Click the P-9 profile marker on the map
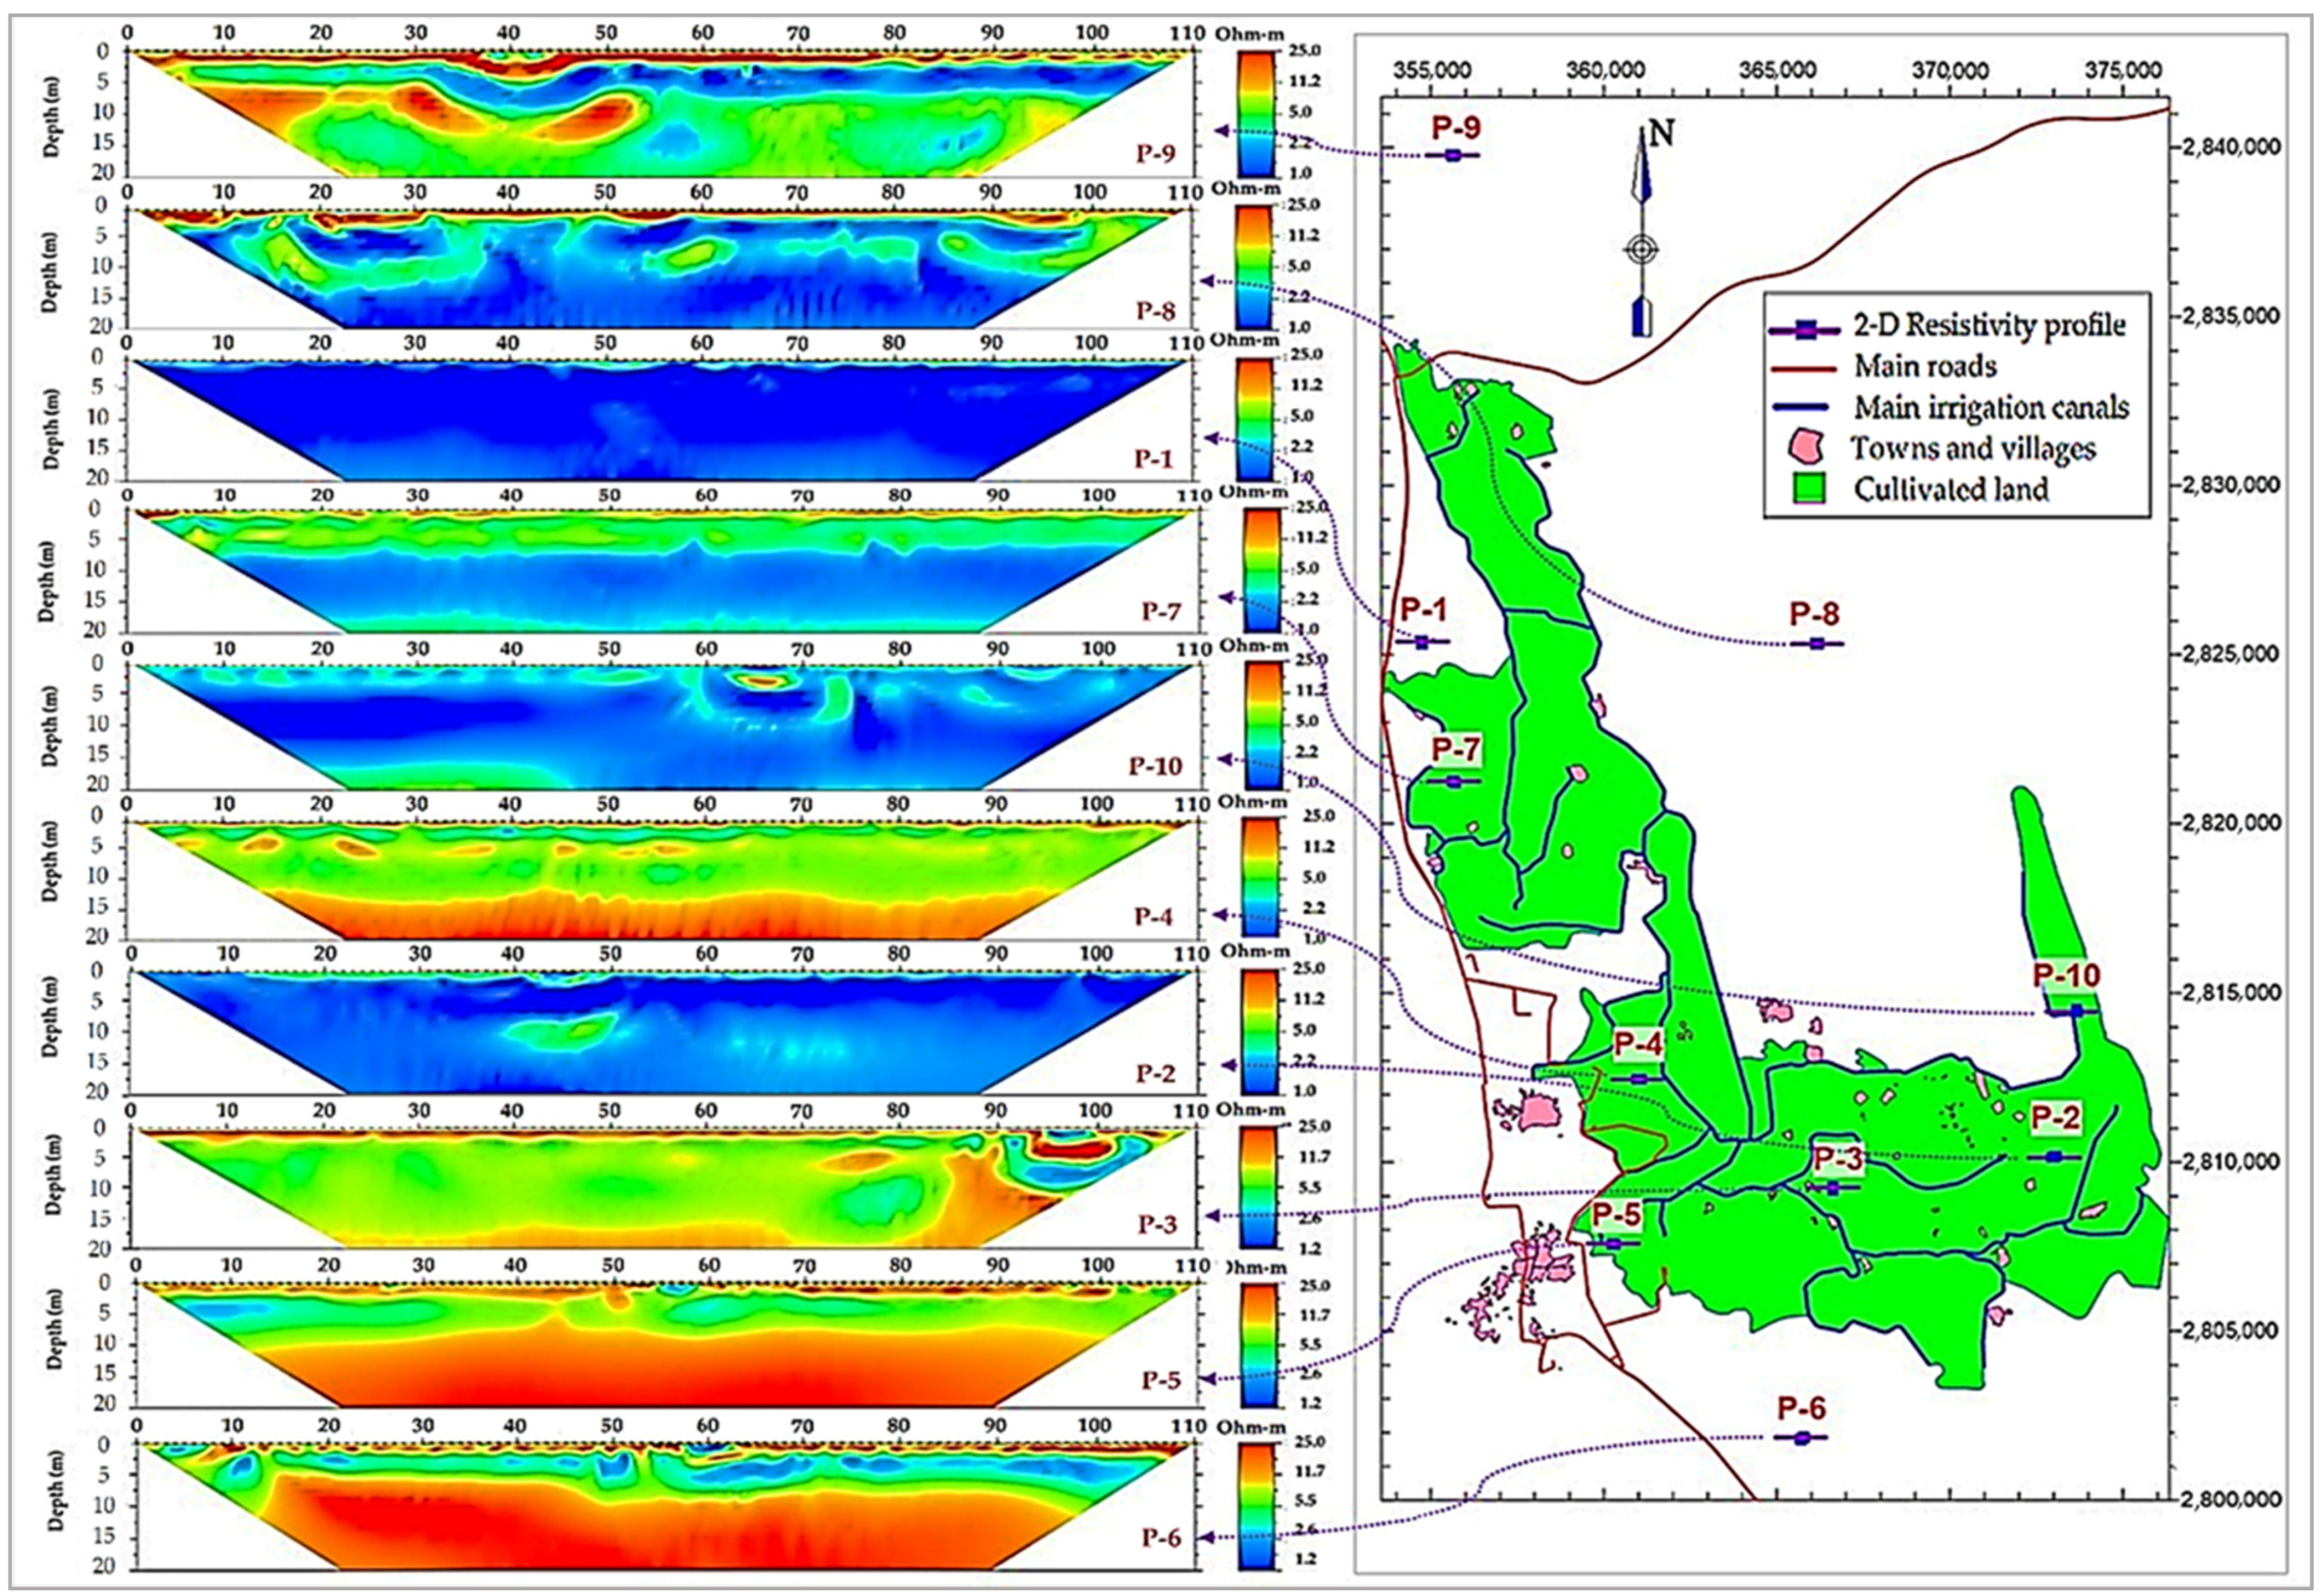 coord(1453,155)
